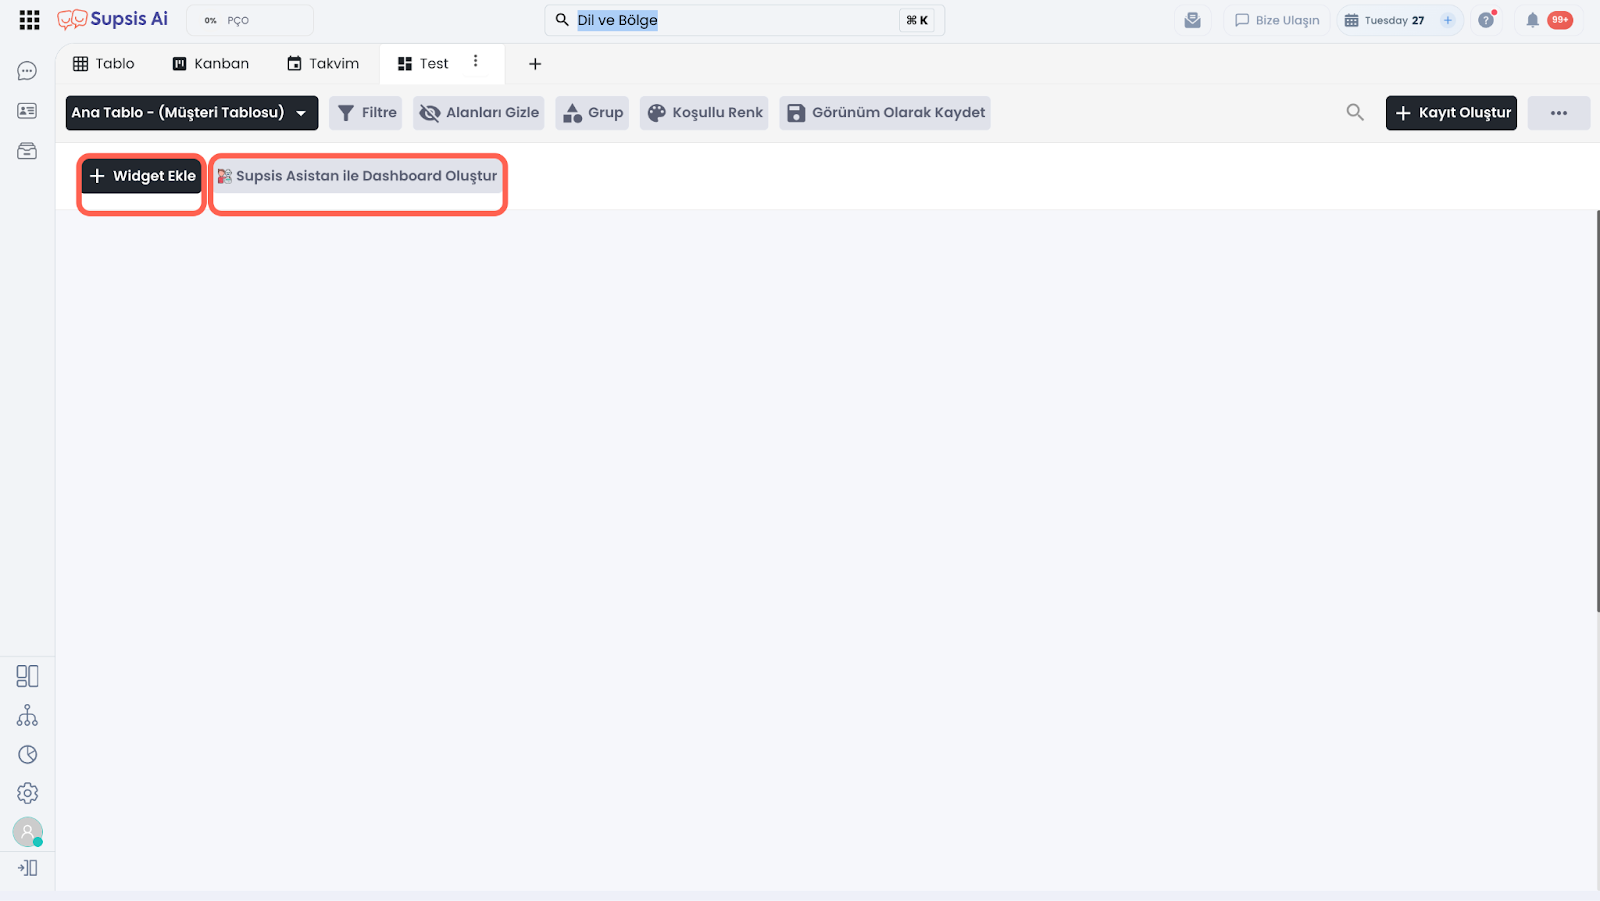Click the Dil ve Bölge search field
Viewport: 1600px width, 901px height.
click(735, 20)
